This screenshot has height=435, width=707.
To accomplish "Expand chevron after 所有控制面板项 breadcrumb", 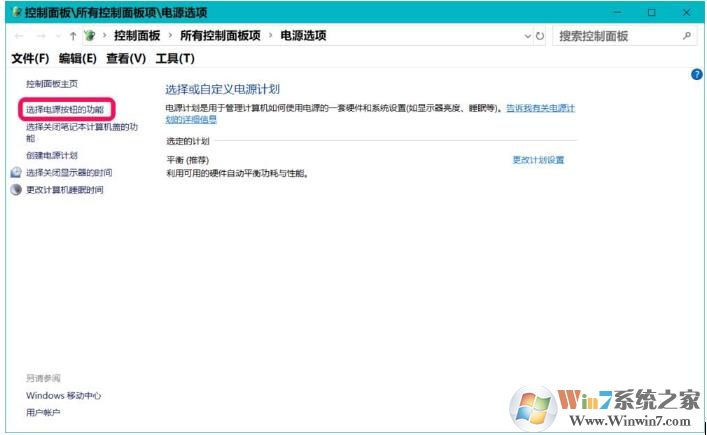I will pos(271,36).
